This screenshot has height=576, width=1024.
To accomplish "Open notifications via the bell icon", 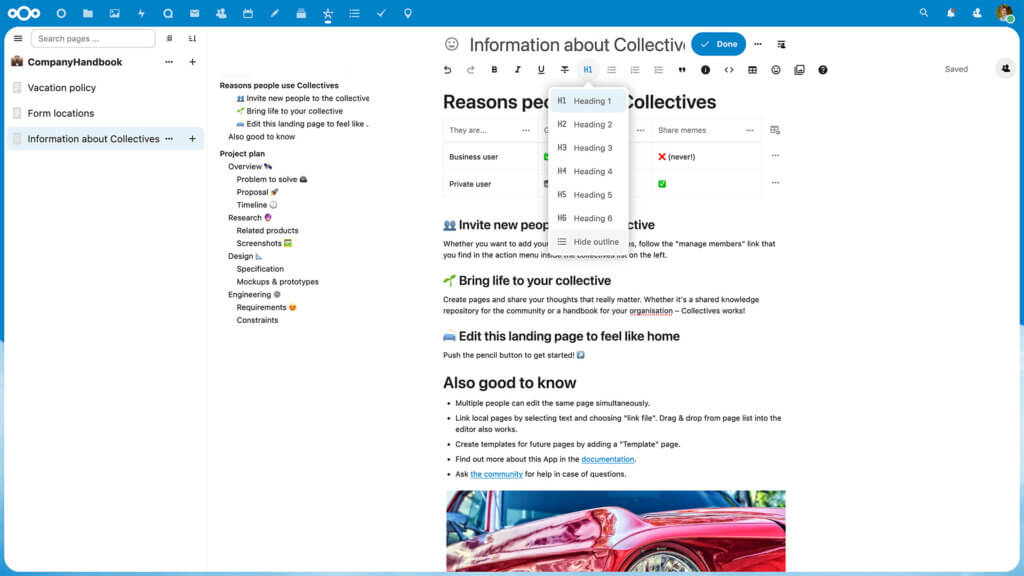I will 952,12.
